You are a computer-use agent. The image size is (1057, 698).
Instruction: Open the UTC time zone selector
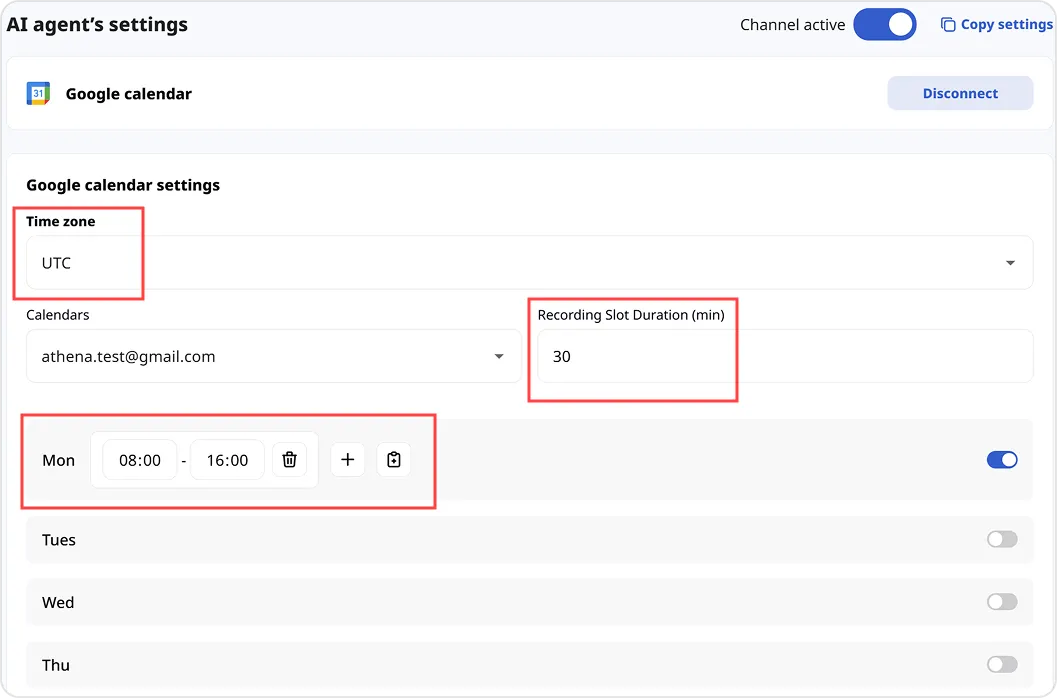[x=520, y=263]
